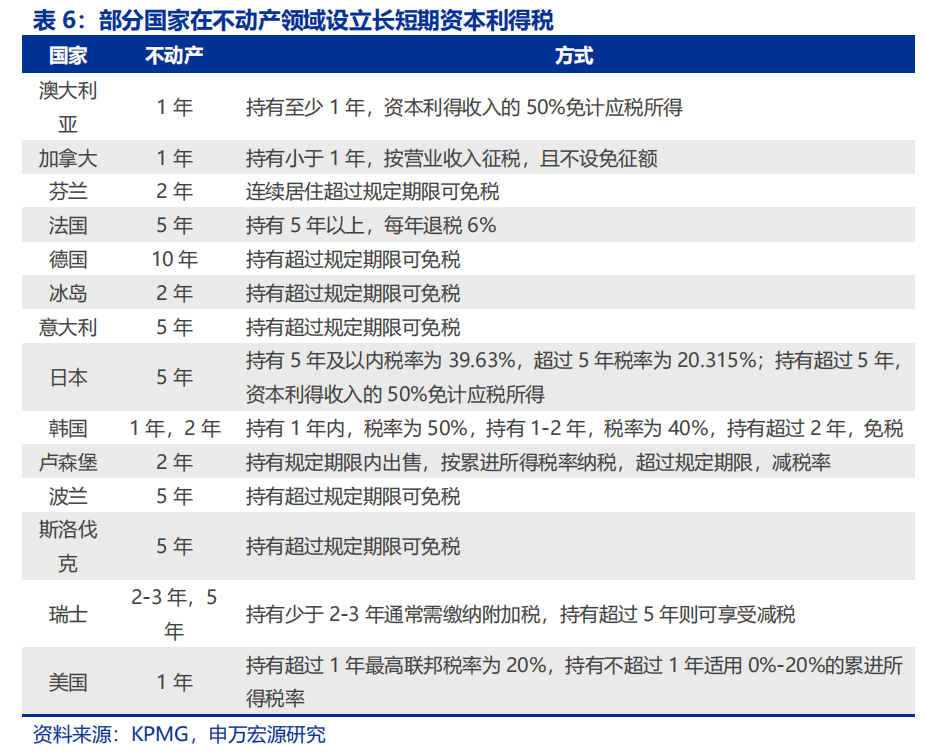Click 持有超过规定期限可免税 in 斯洛伐克 row
Viewport: 926px width, 752px height.
point(353,546)
